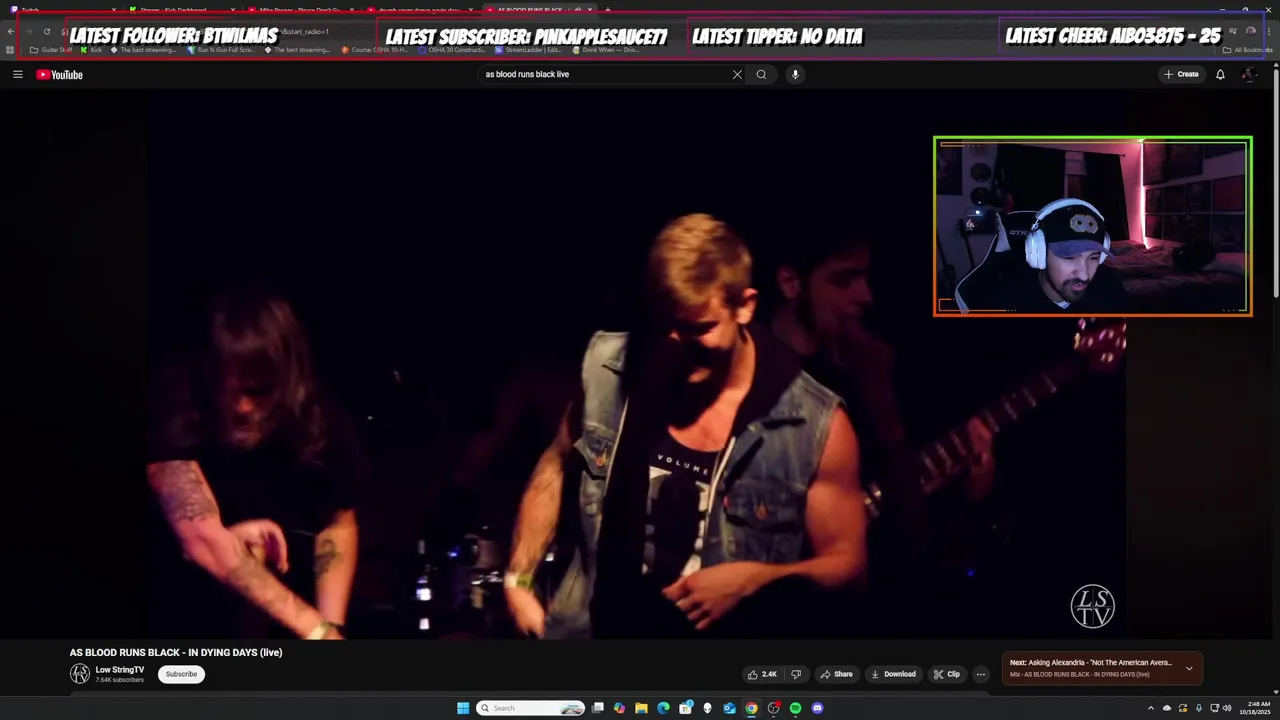The height and width of the screenshot is (720, 1280).
Task: Open a new browser tab
Action: coord(607,10)
